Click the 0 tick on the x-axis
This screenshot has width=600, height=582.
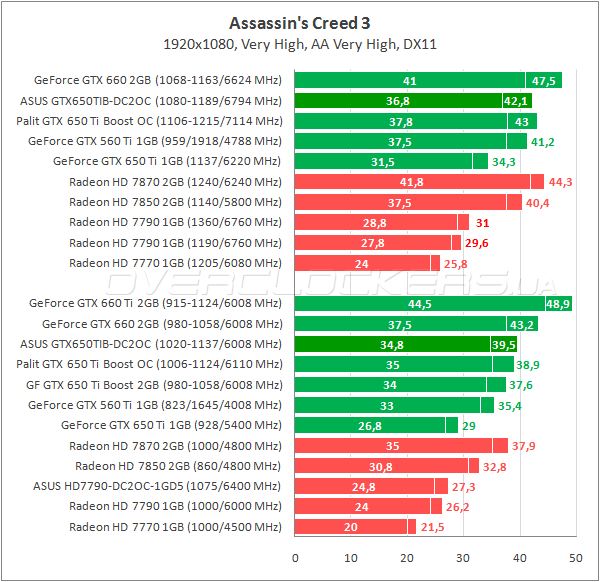pyautogui.click(x=295, y=558)
